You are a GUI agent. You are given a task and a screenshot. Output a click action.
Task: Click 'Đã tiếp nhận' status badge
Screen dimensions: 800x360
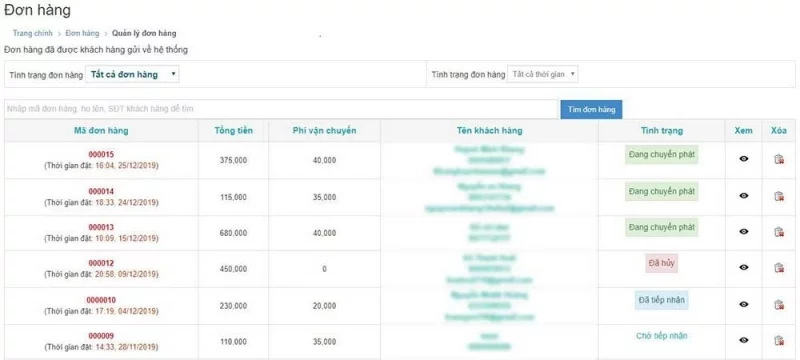pos(661,300)
